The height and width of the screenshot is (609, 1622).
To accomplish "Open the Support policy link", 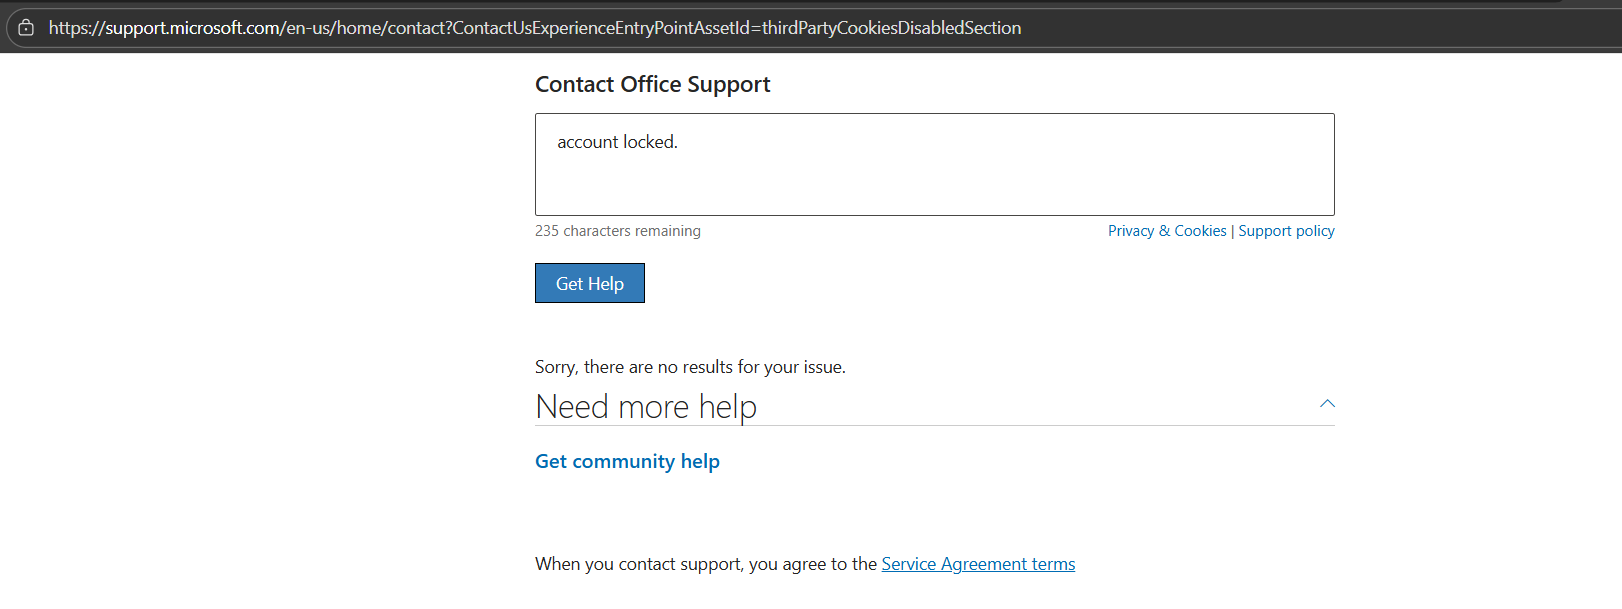I will 1286,231.
